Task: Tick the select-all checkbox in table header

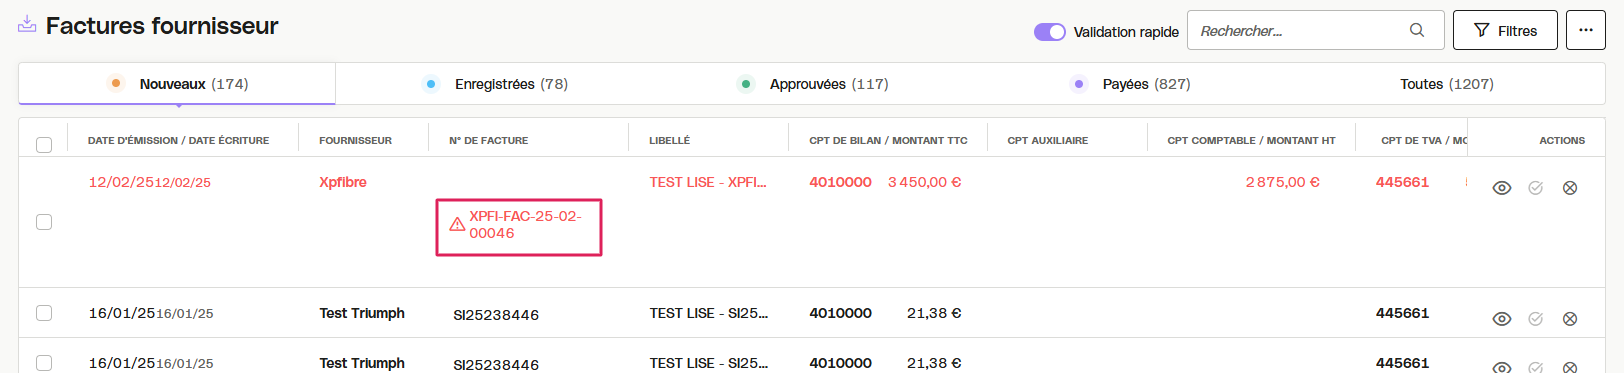Action: 44,145
